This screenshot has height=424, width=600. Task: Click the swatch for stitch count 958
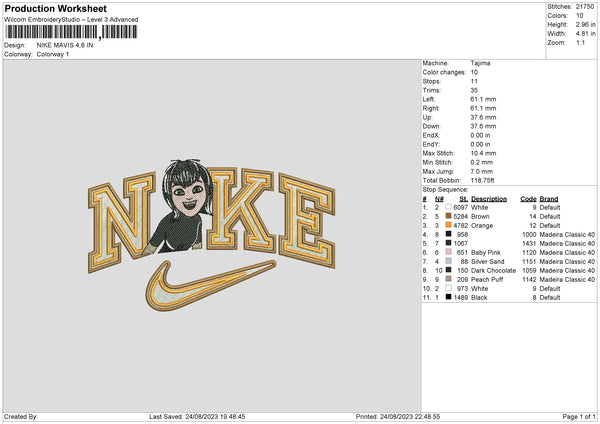pos(448,234)
